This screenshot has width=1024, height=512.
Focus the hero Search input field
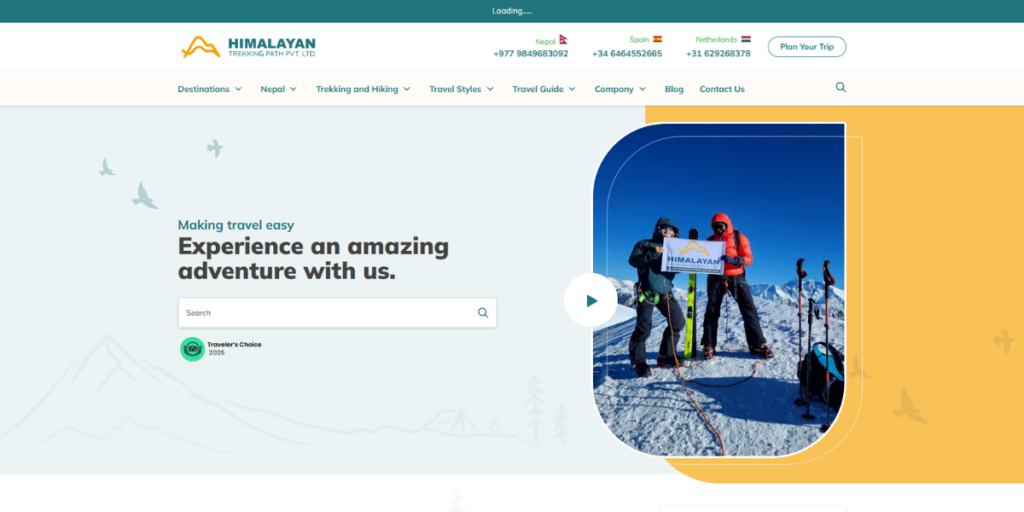(327, 313)
